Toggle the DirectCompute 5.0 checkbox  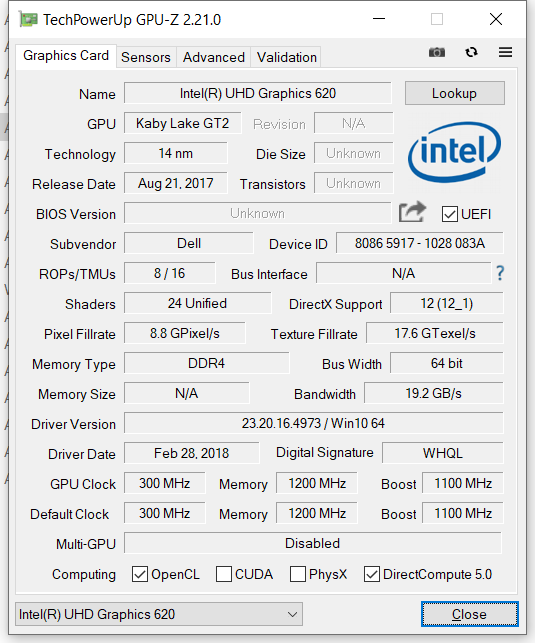click(372, 574)
